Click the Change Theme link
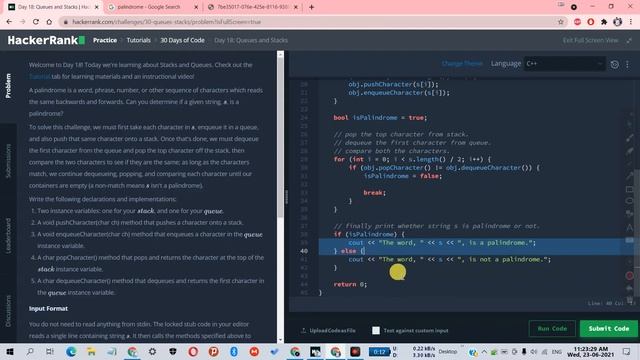640x360 pixels. [462, 64]
